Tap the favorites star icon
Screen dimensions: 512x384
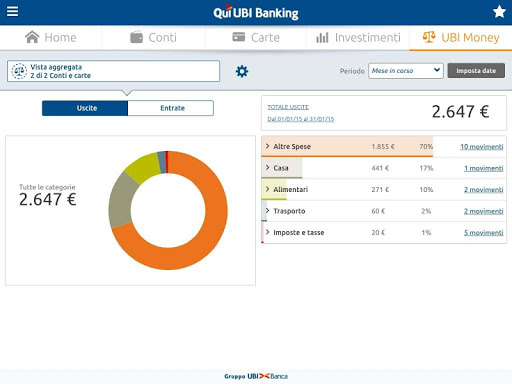(499, 12)
